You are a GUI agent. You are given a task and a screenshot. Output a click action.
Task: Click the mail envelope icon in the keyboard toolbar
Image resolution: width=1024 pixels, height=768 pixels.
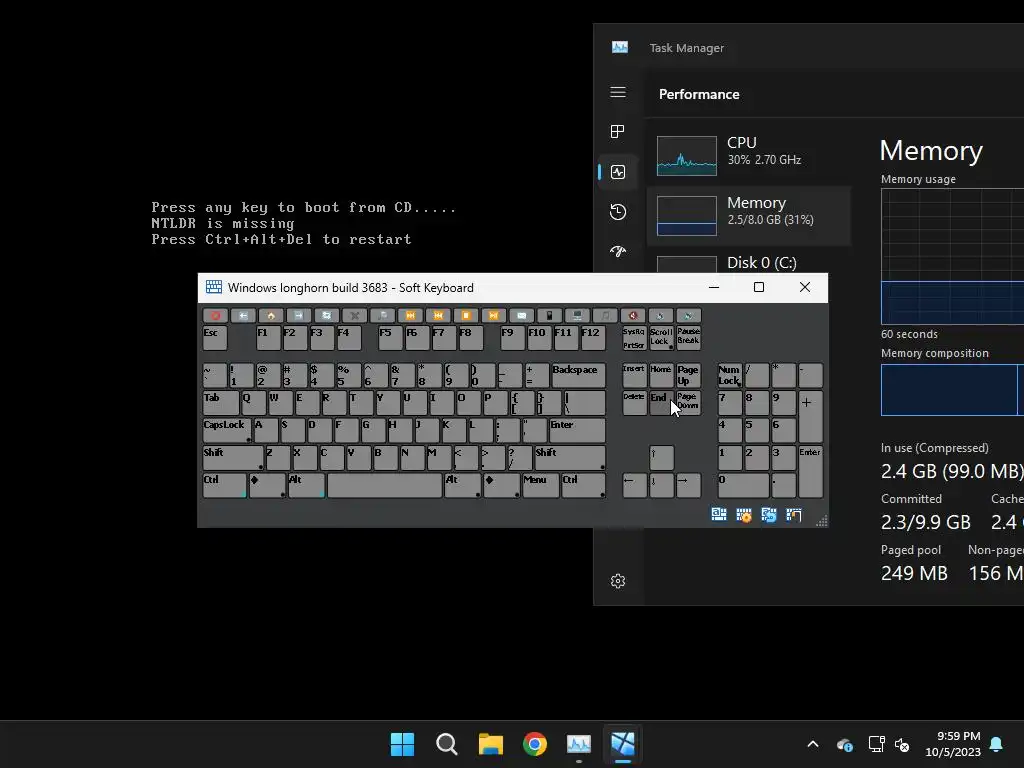pos(521,315)
